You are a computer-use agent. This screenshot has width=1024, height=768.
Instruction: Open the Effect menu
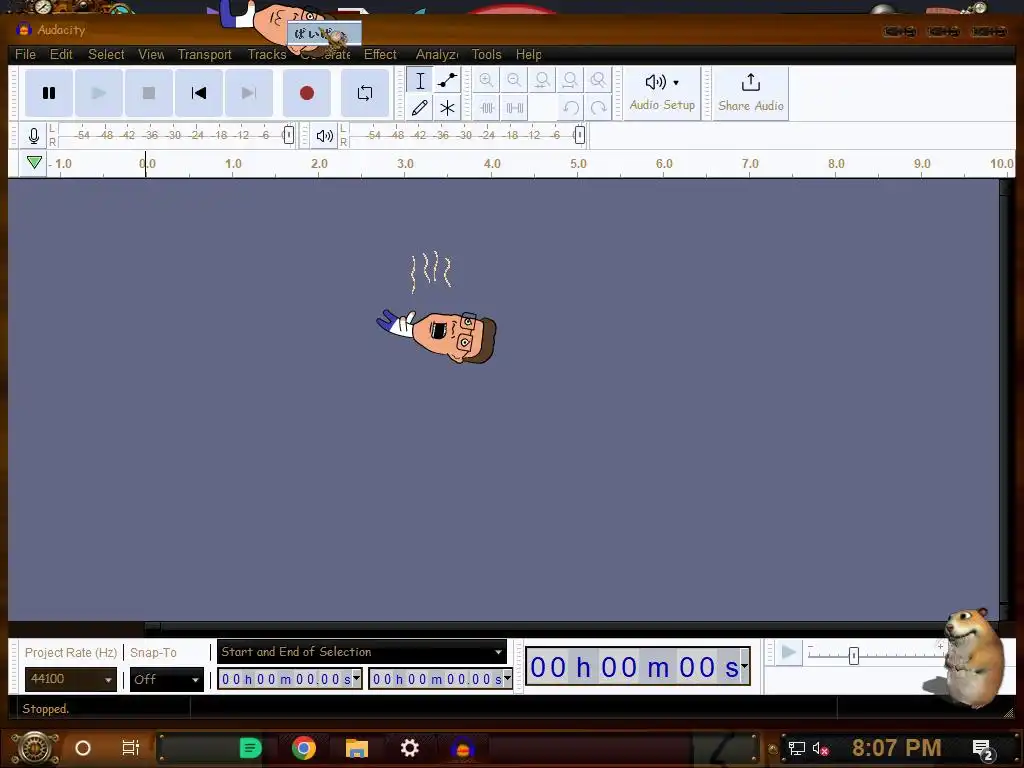[x=380, y=54]
